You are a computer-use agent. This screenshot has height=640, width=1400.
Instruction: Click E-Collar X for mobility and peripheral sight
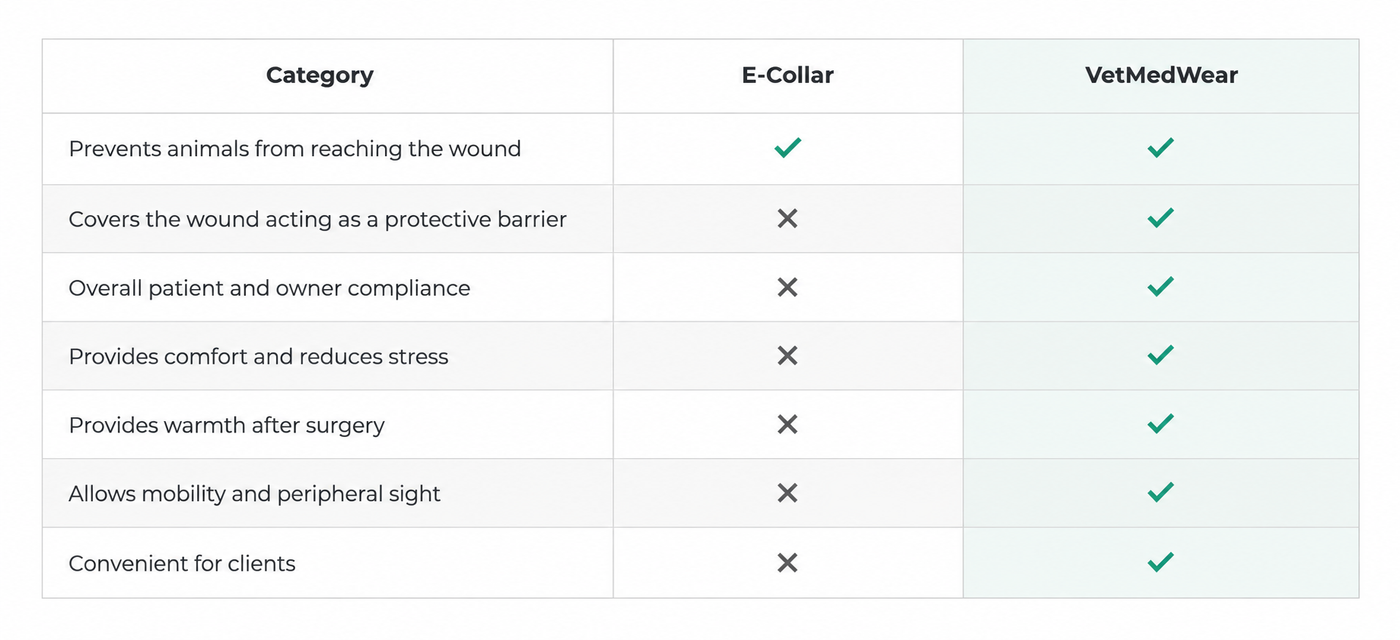tap(788, 492)
